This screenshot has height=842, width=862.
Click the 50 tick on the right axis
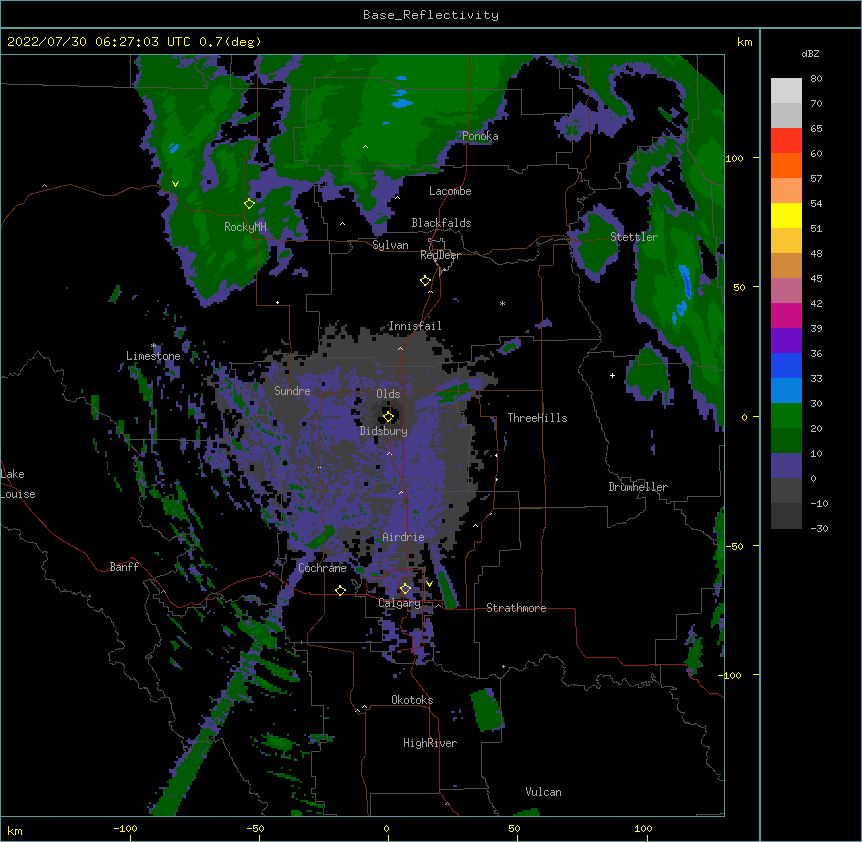pyautogui.click(x=739, y=287)
